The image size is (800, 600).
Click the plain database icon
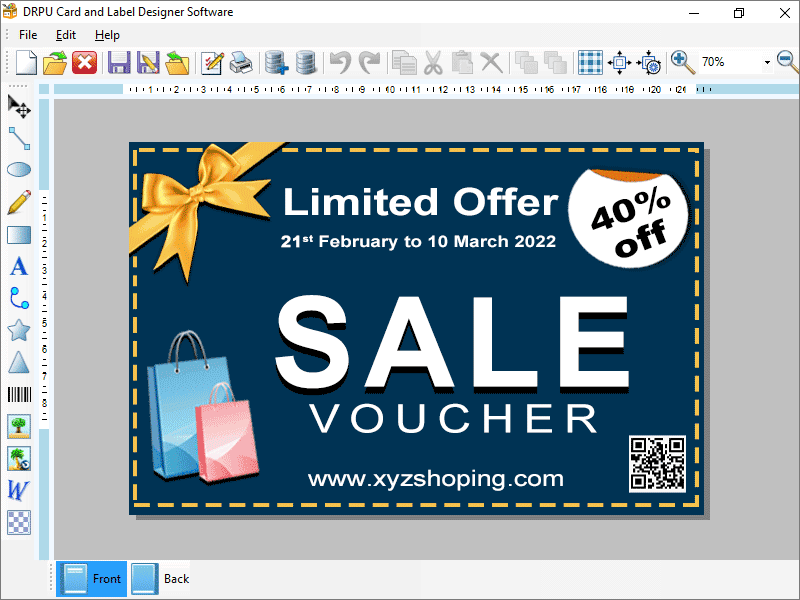[306, 63]
